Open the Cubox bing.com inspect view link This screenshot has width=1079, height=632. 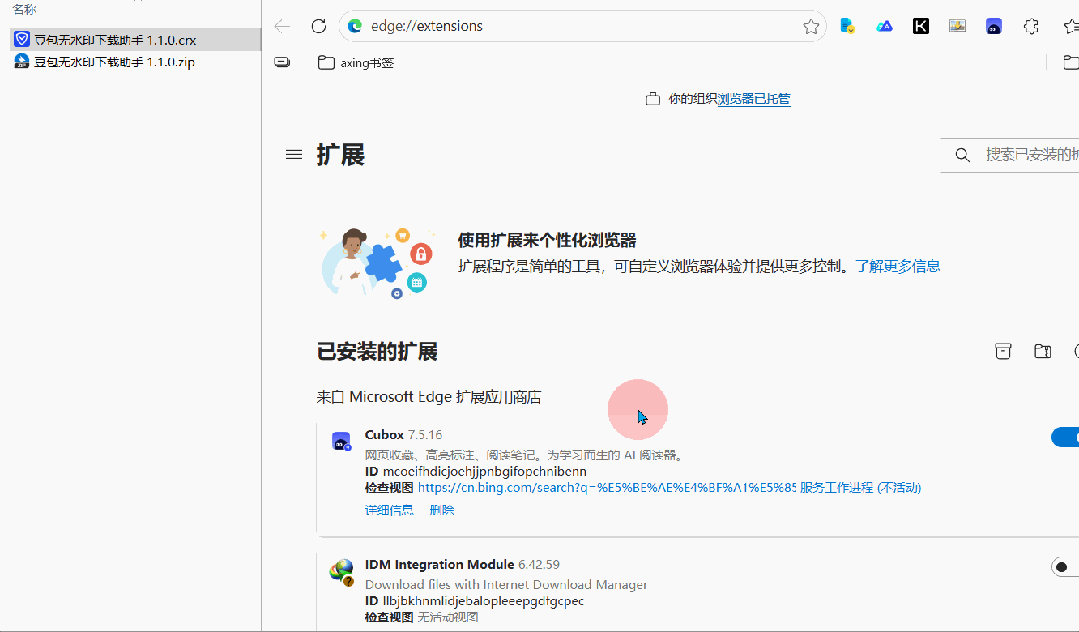pos(607,487)
